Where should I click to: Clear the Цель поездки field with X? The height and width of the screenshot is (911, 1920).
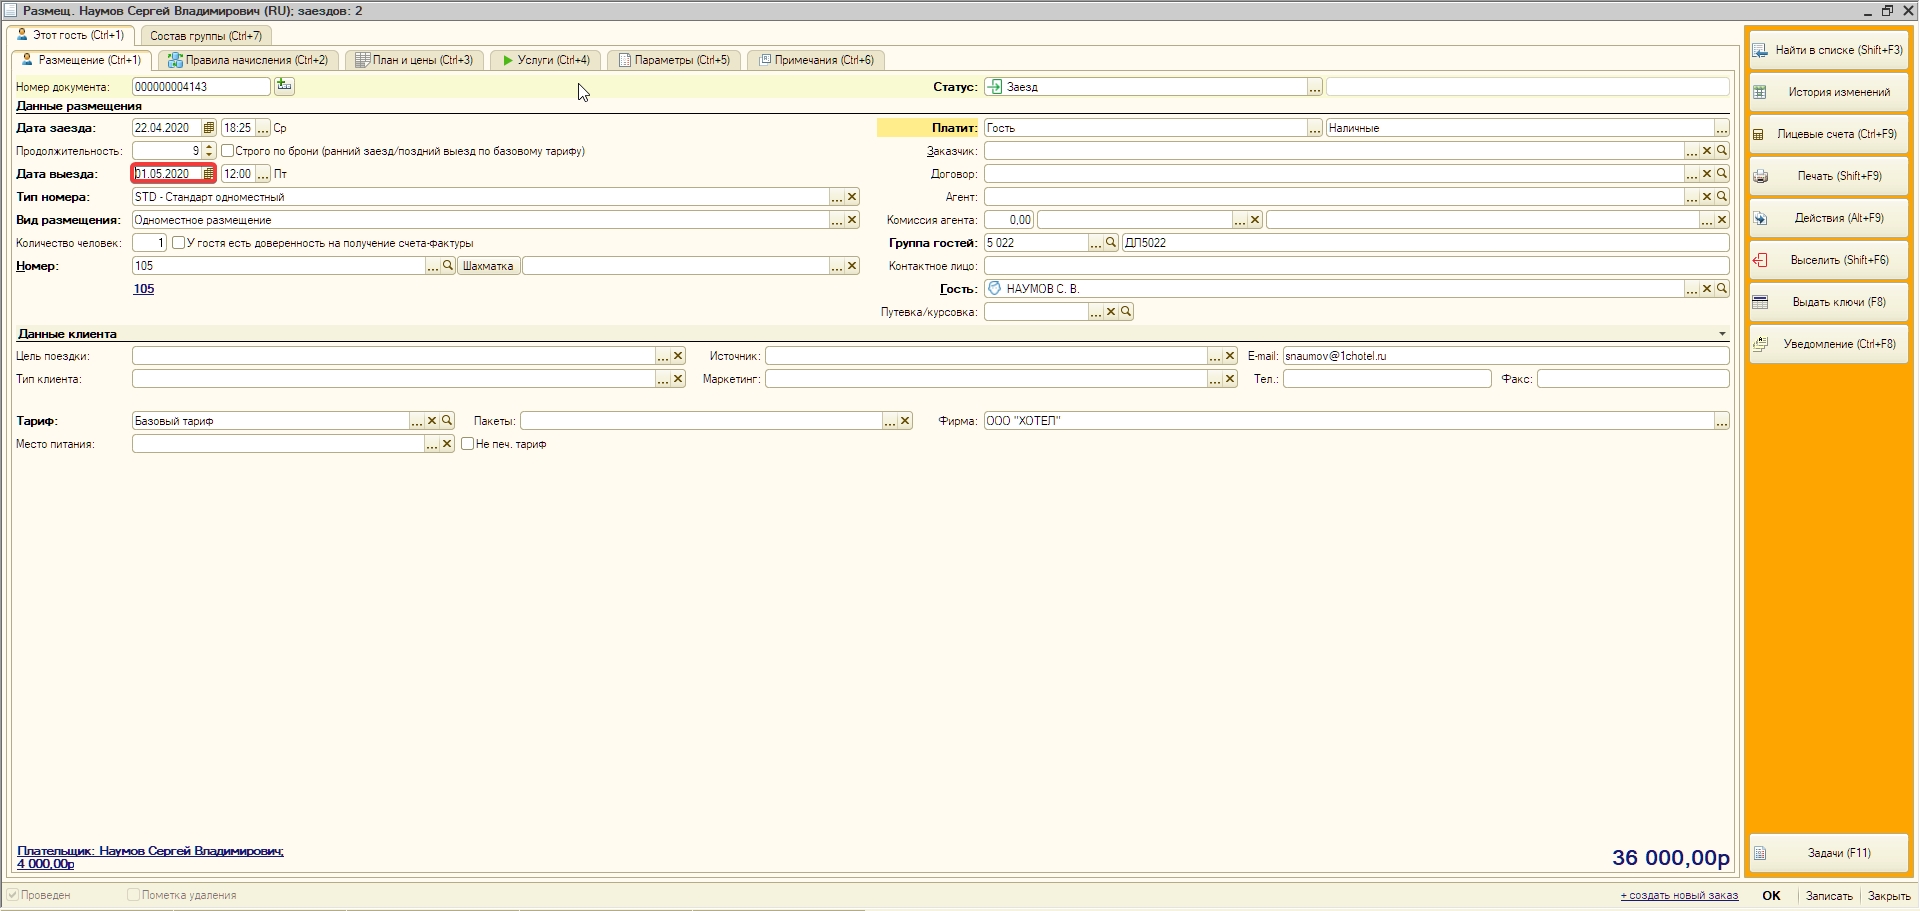click(x=678, y=356)
